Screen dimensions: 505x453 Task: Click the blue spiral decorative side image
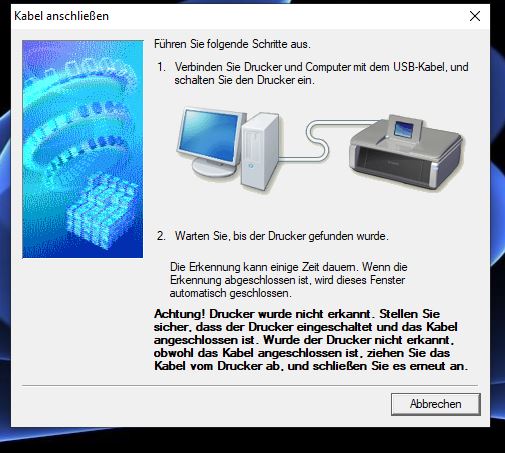pos(83,149)
